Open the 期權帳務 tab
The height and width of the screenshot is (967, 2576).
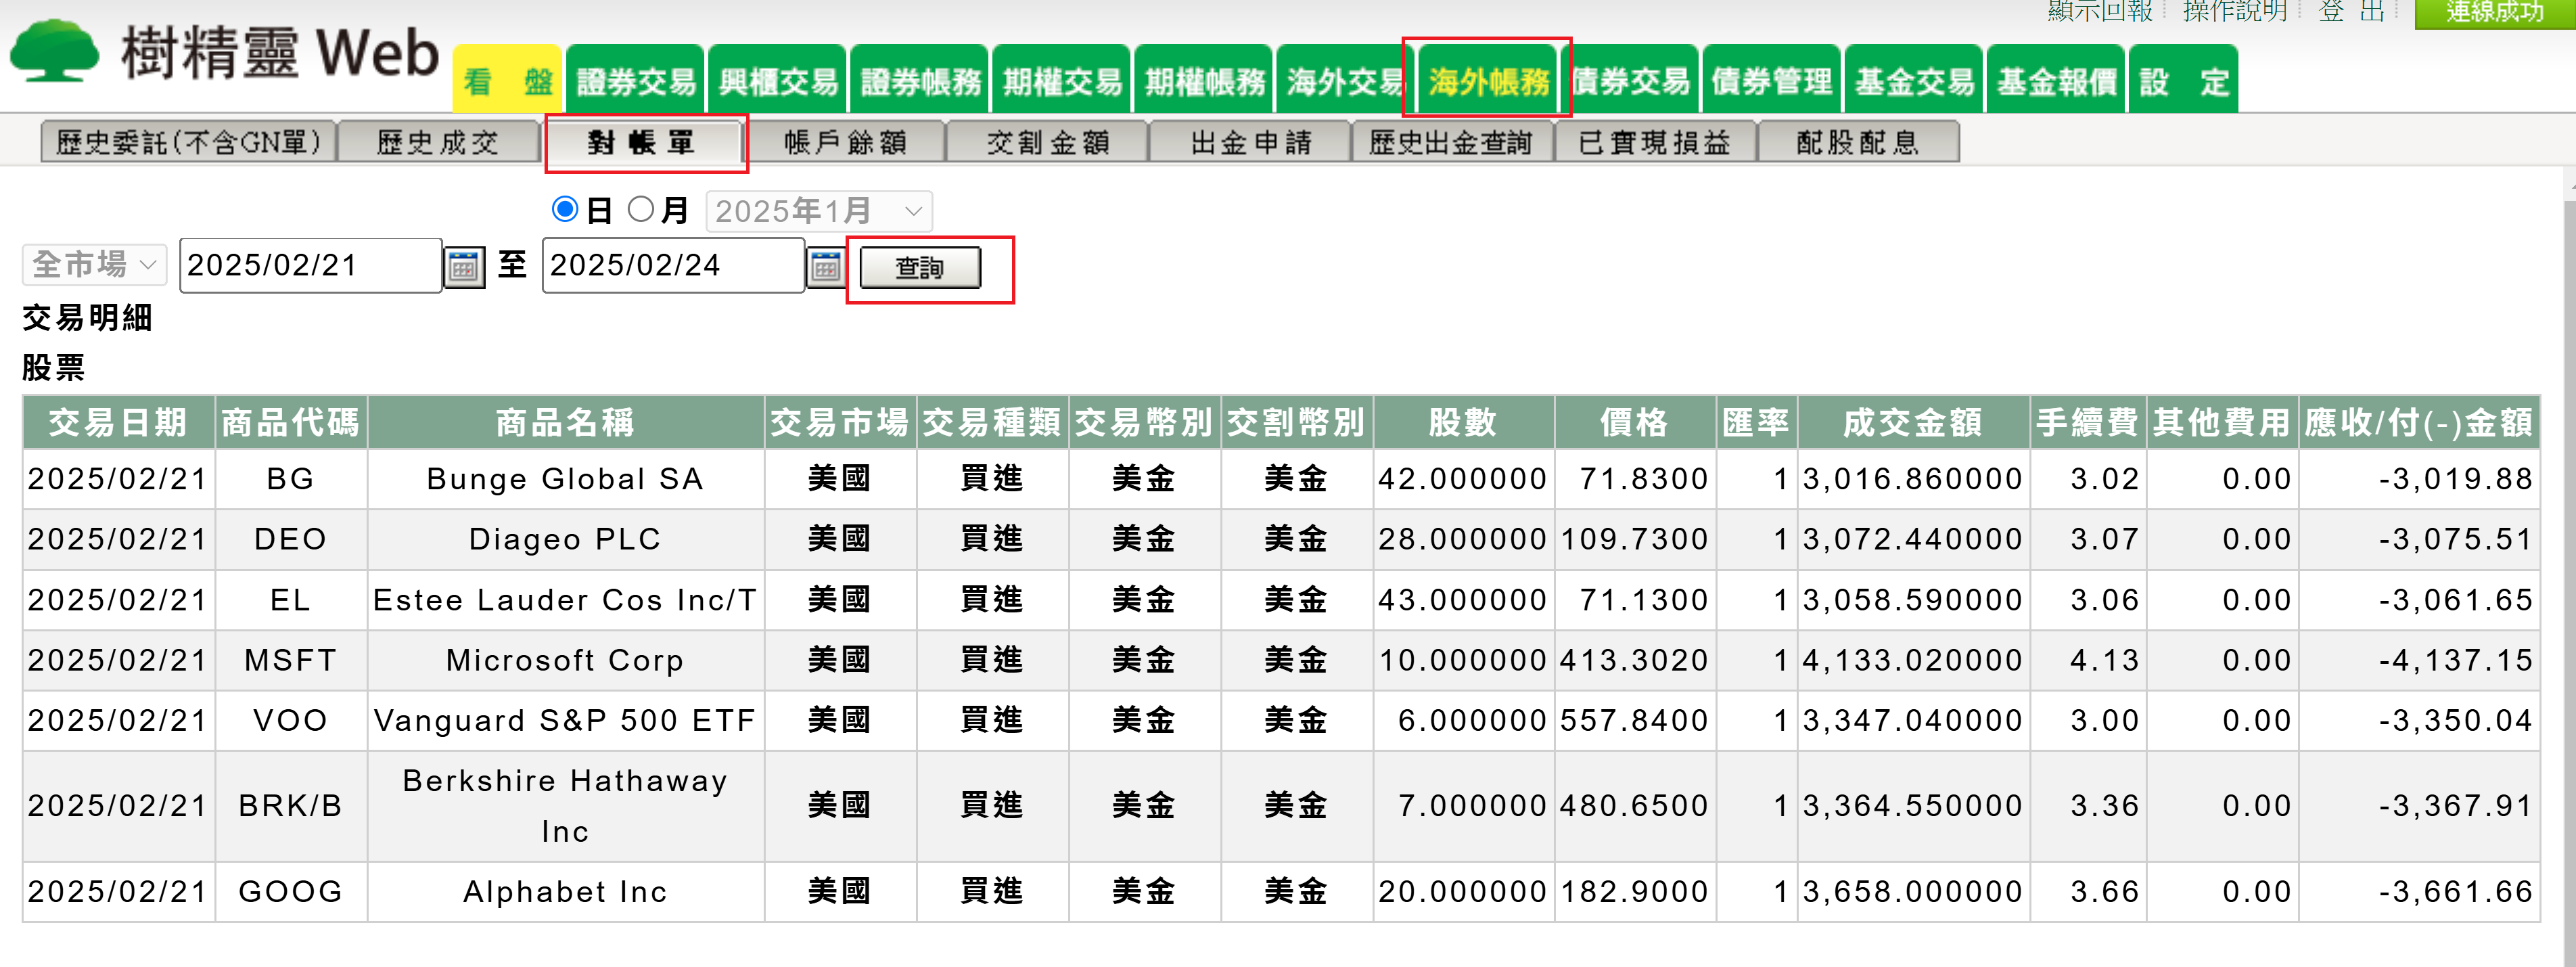(x=1204, y=80)
